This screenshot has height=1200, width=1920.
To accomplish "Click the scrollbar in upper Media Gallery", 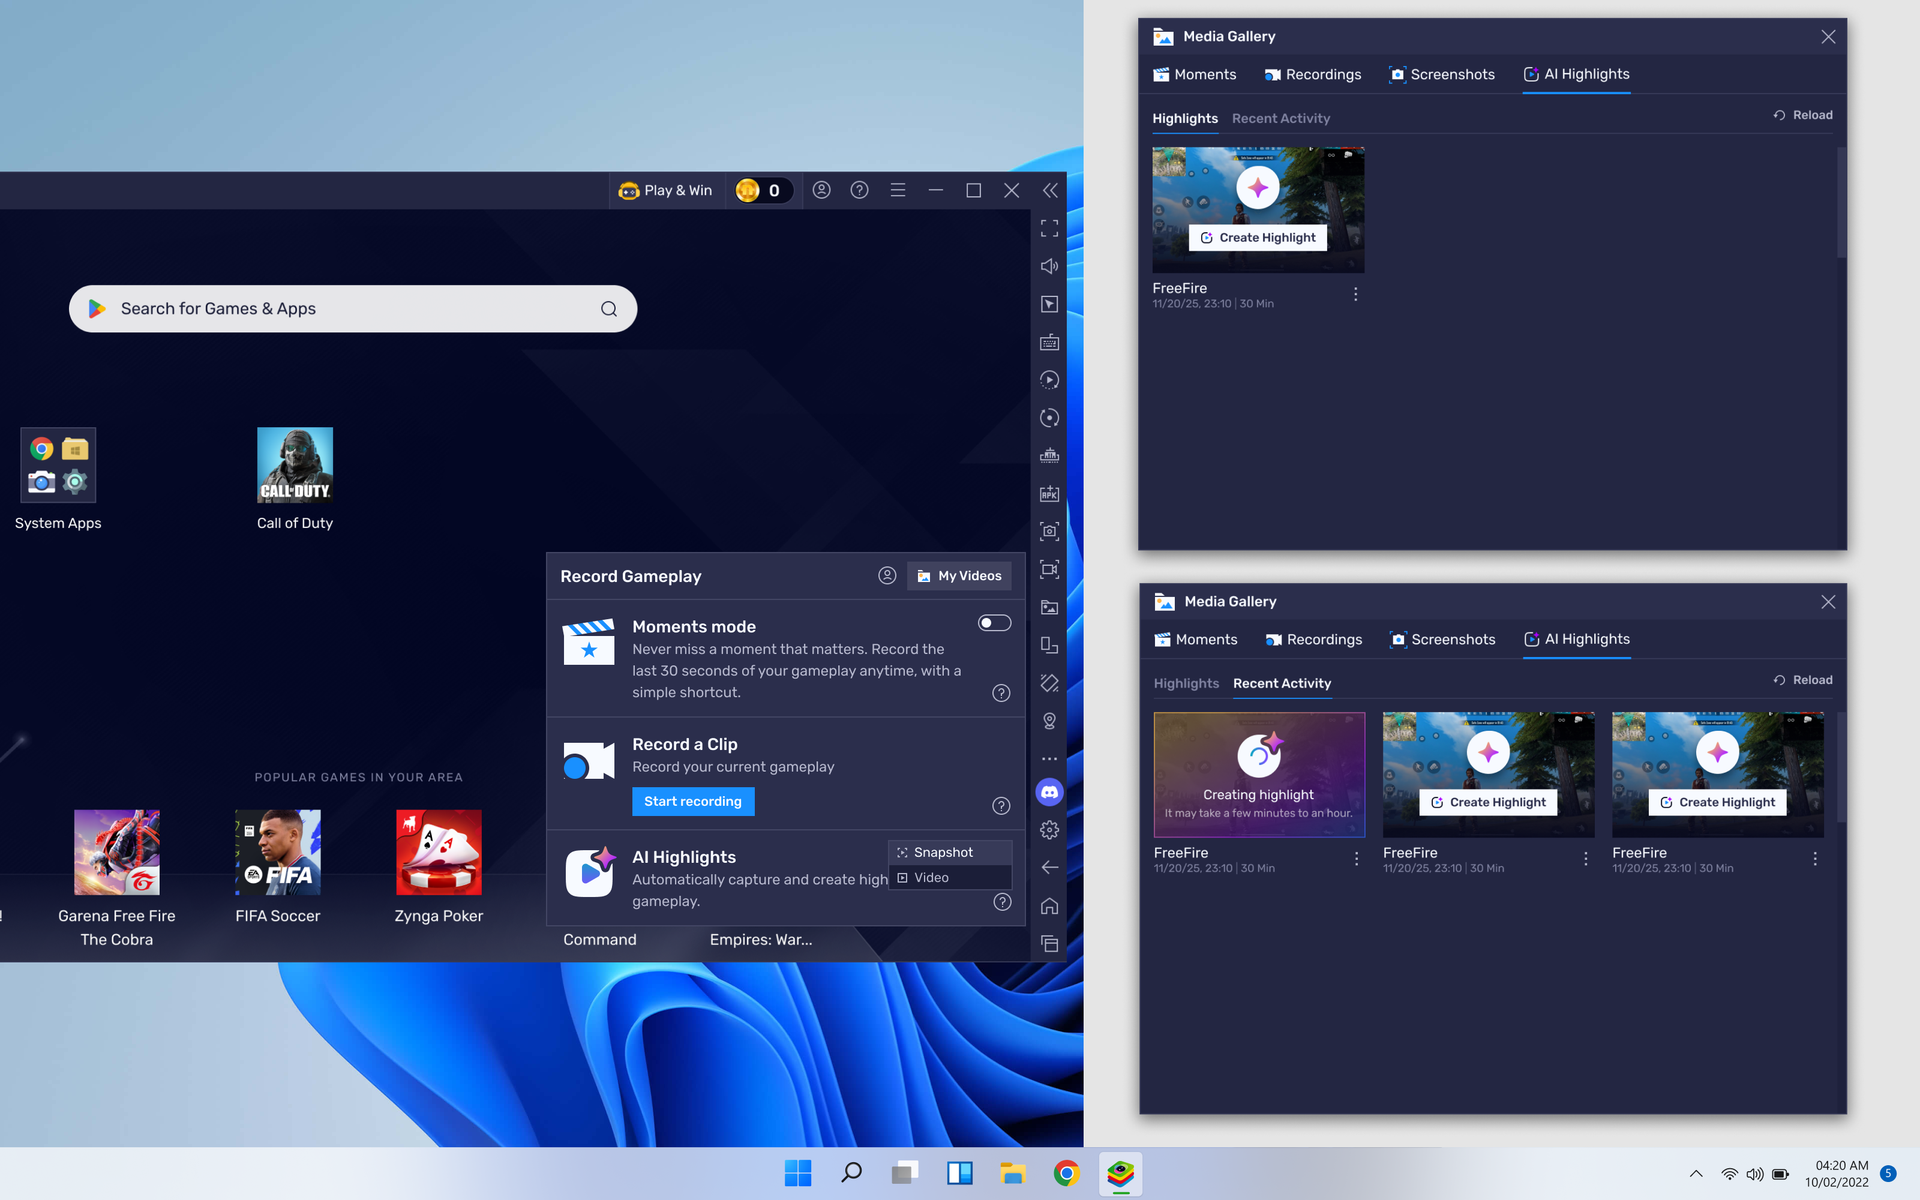I will (1841, 203).
